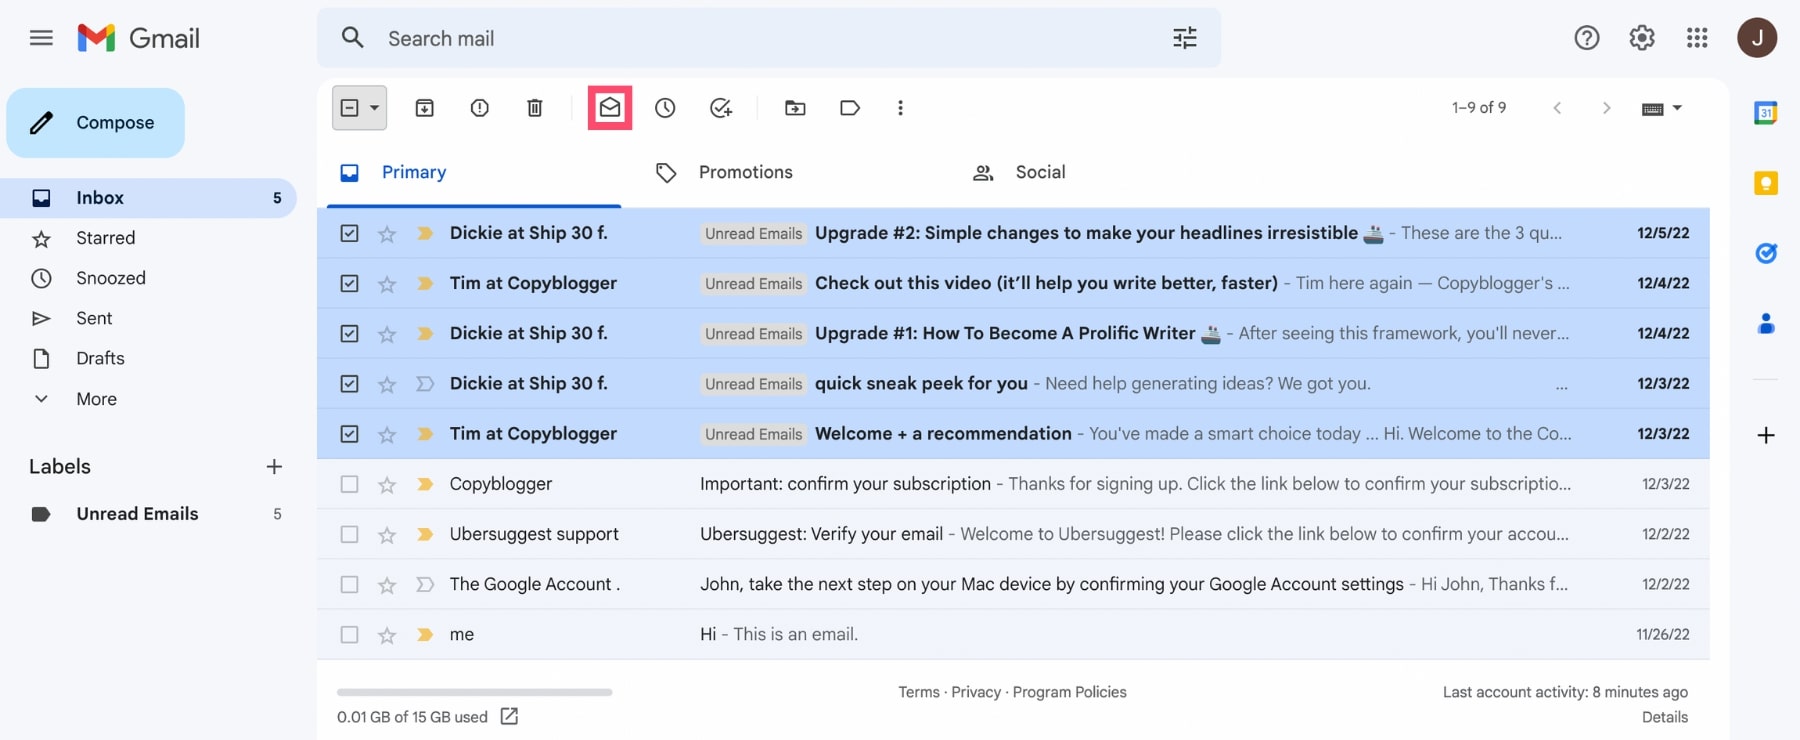Mark selected emails as read
This screenshot has width=1800, height=740.
coord(610,108)
